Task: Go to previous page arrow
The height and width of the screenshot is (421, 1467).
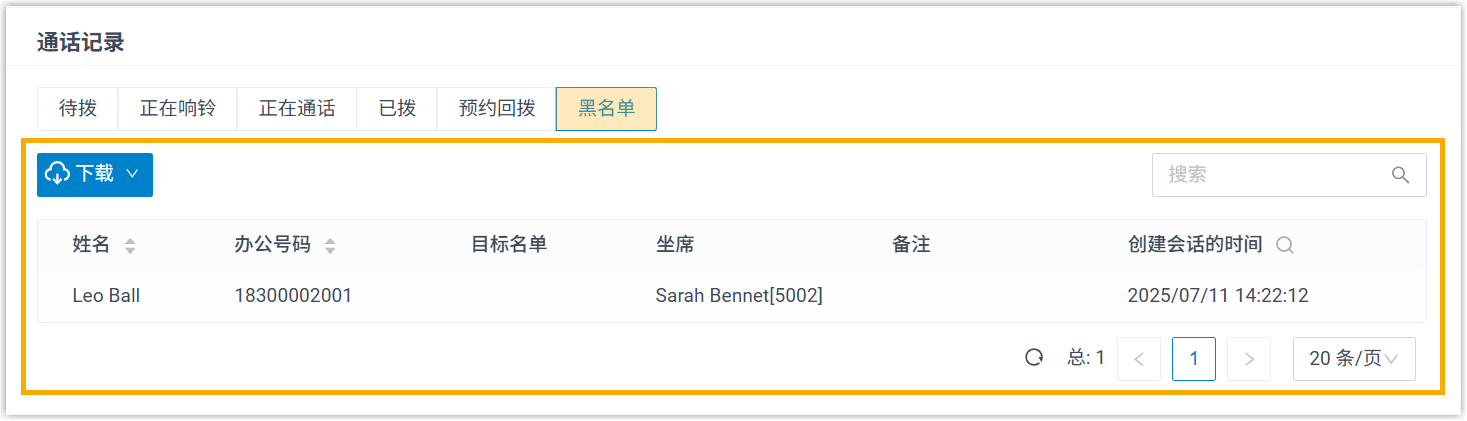Action: tap(1139, 359)
